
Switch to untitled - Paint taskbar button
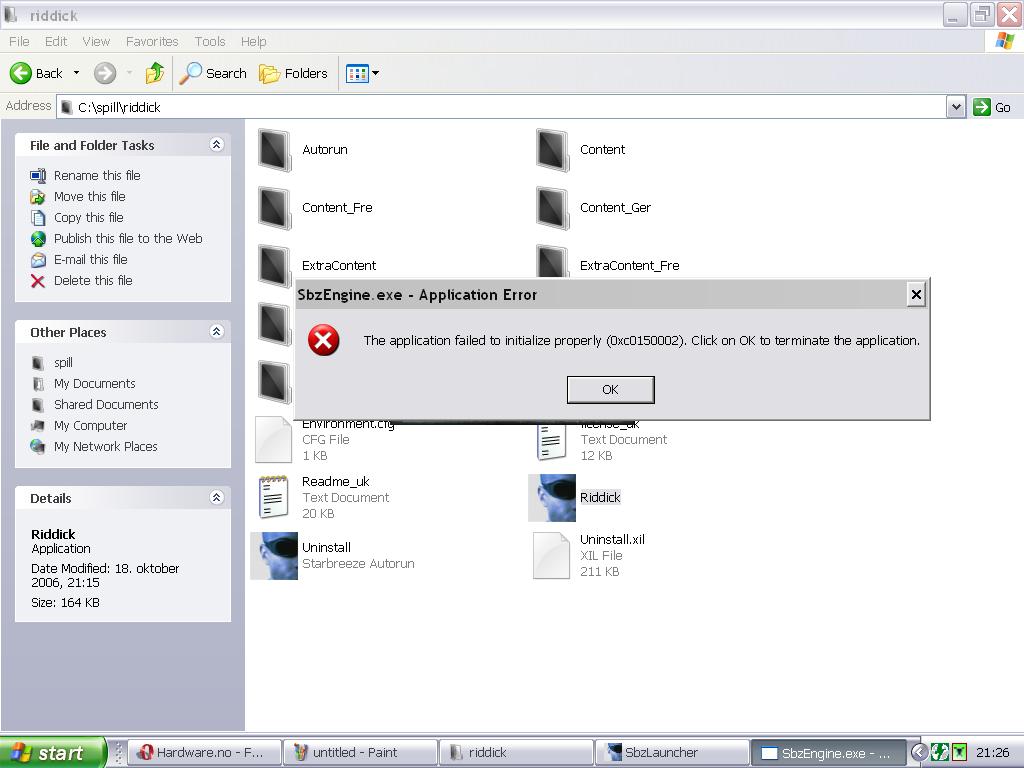pyautogui.click(x=360, y=752)
